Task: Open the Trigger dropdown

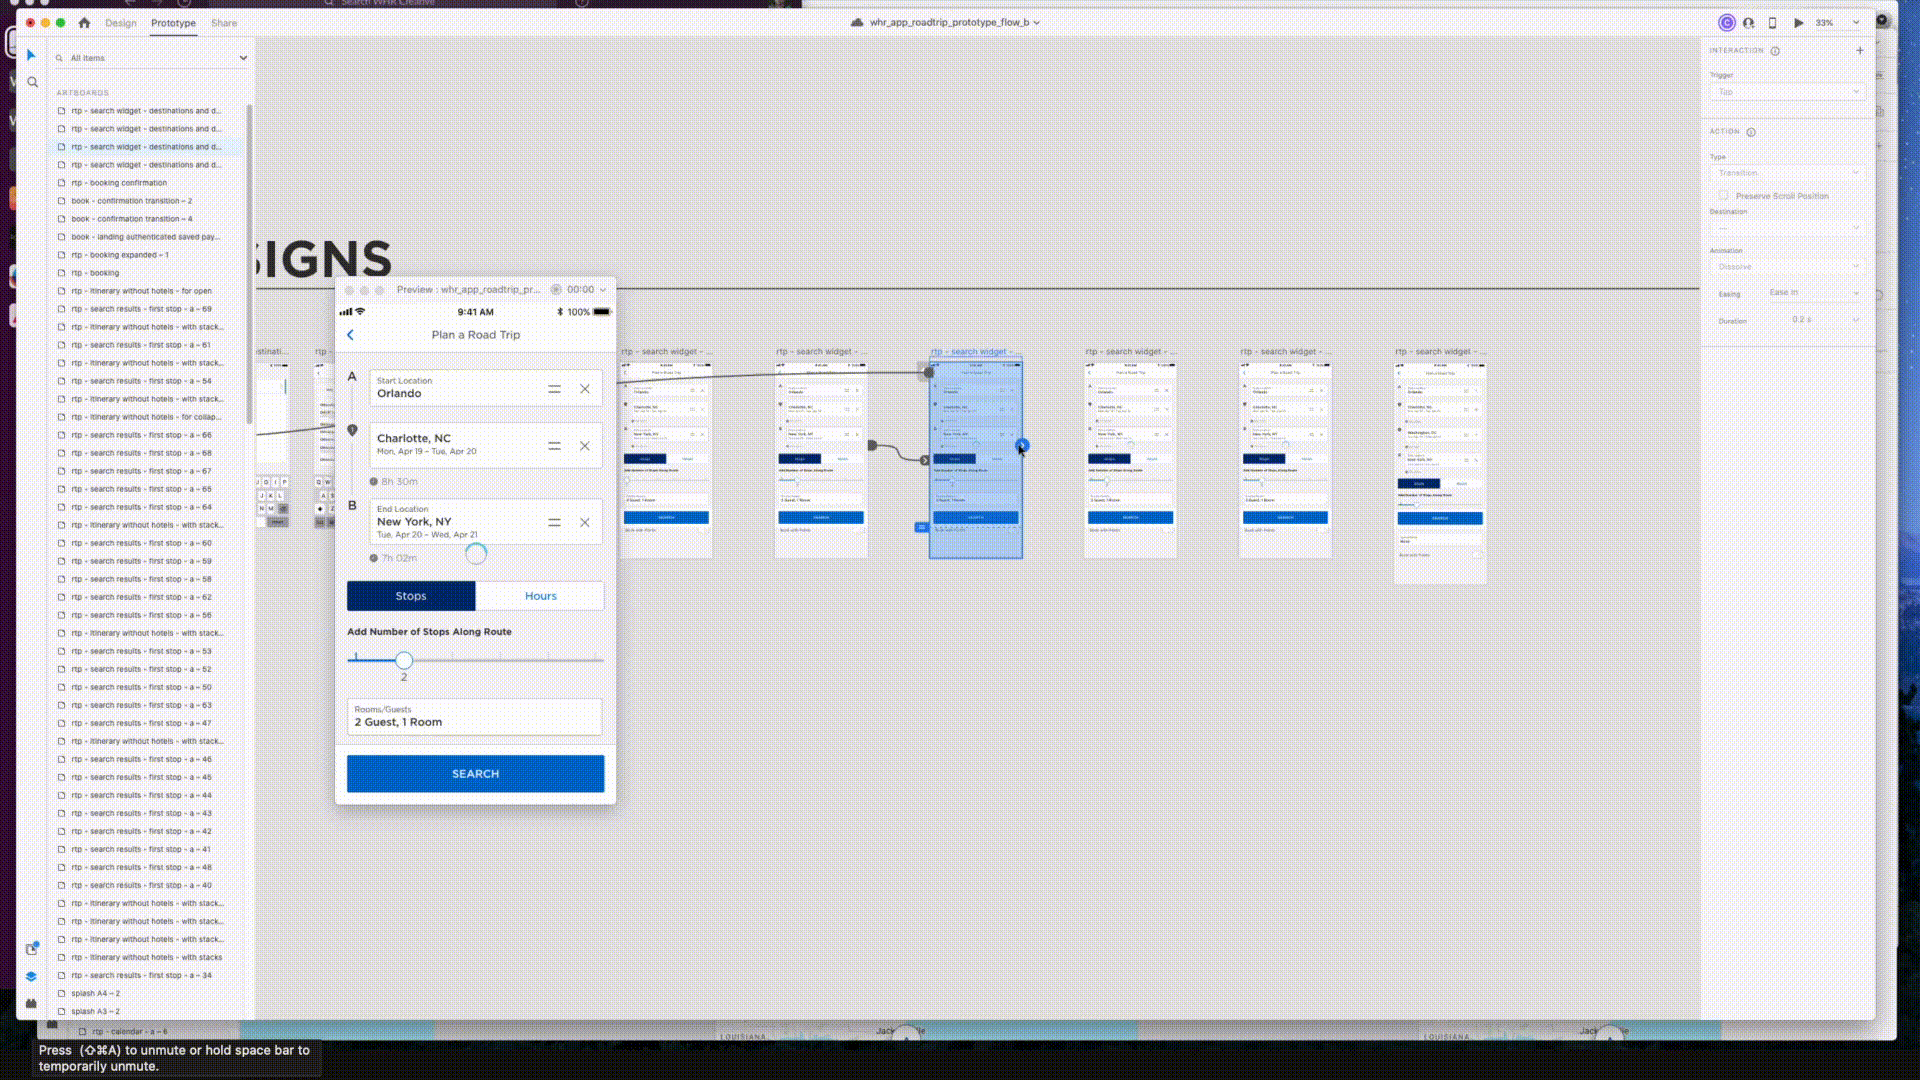Action: pyautogui.click(x=1786, y=92)
